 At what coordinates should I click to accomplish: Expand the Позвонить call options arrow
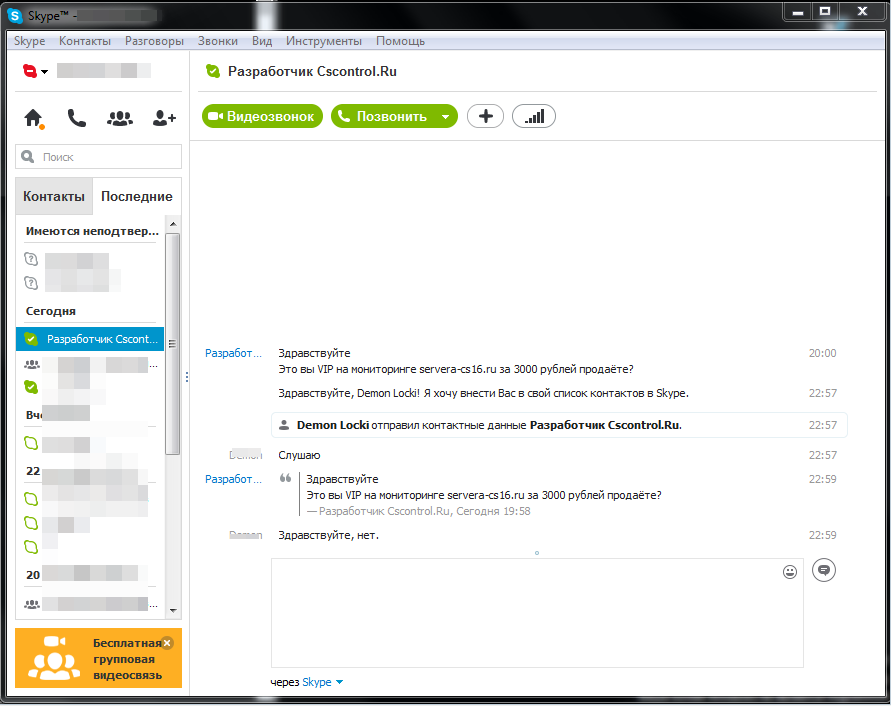[x=446, y=117]
